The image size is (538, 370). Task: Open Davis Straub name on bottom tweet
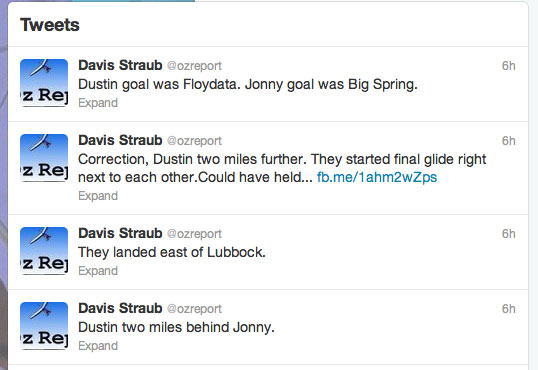120,309
